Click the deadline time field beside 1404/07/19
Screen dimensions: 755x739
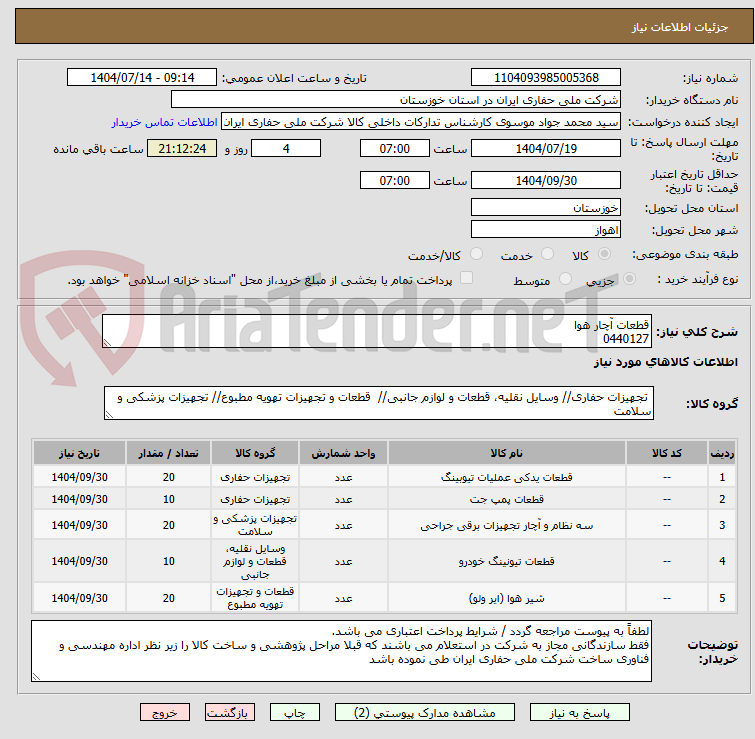pos(394,148)
